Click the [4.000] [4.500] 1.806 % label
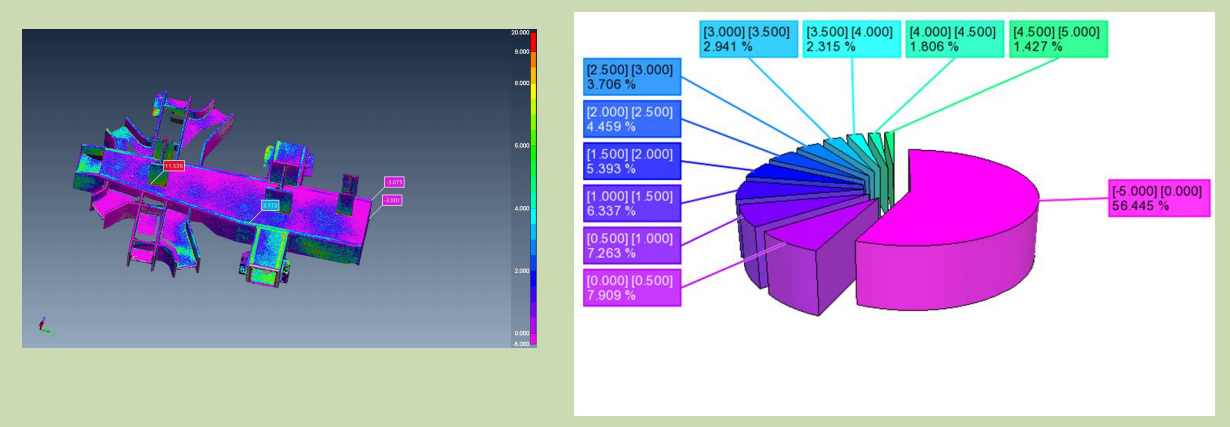The image size is (1230, 427). pyautogui.click(x=953, y=39)
